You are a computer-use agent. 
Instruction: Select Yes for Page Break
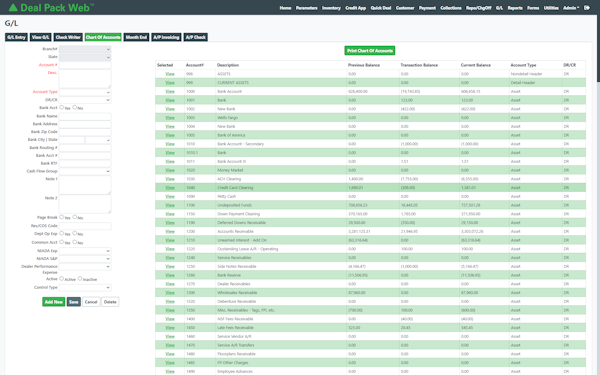62,217
